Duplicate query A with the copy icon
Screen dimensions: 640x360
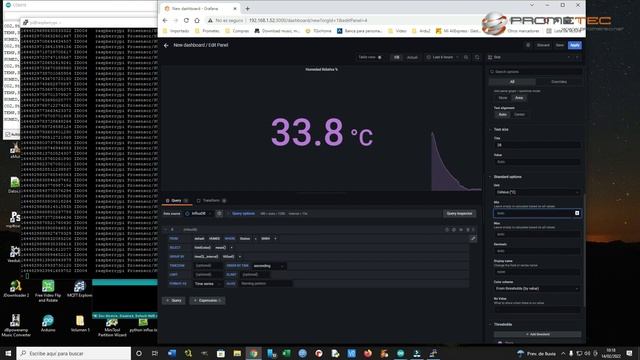[x=453, y=230]
